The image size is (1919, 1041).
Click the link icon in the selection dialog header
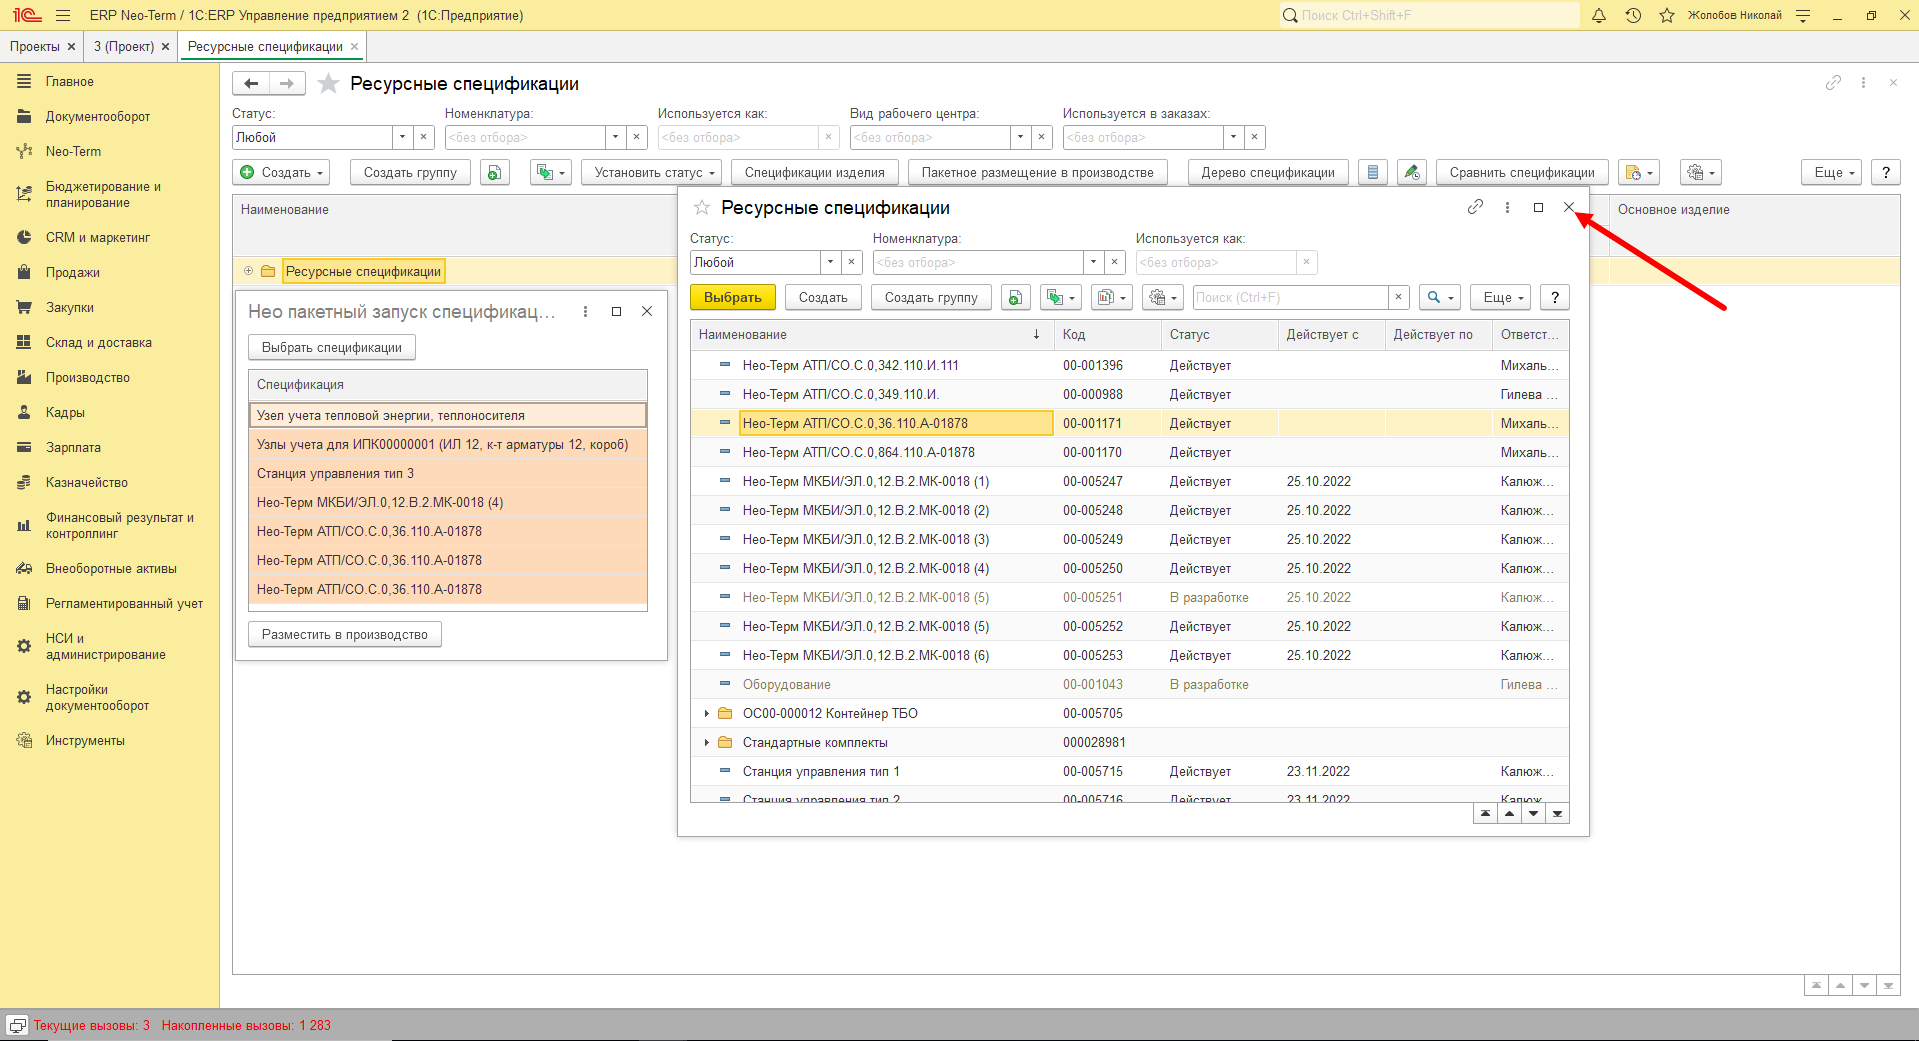pos(1475,207)
